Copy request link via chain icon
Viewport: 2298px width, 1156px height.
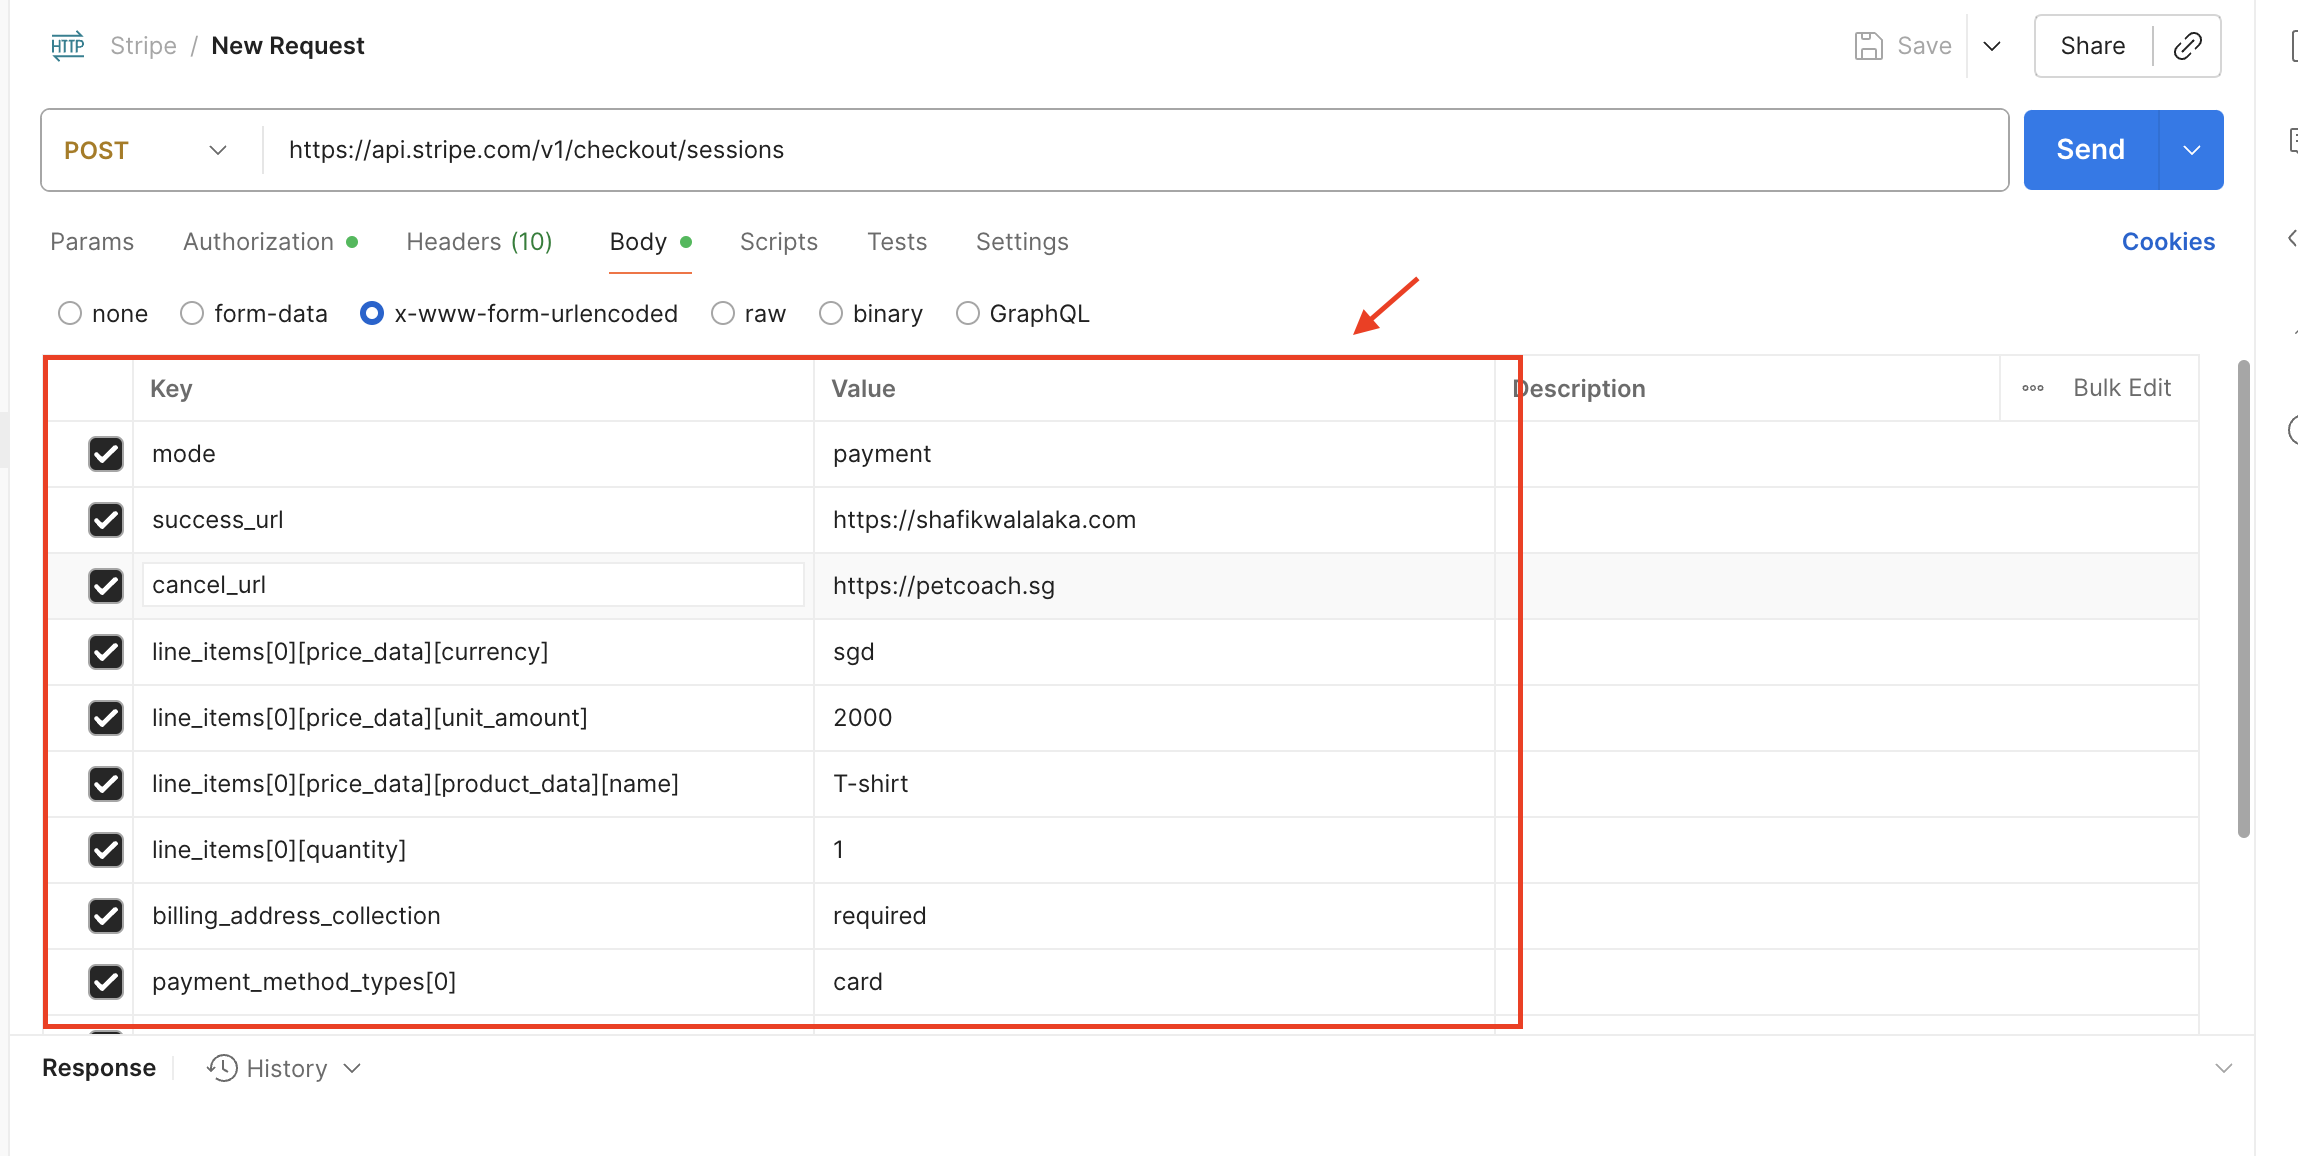(x=2187, y=46)
